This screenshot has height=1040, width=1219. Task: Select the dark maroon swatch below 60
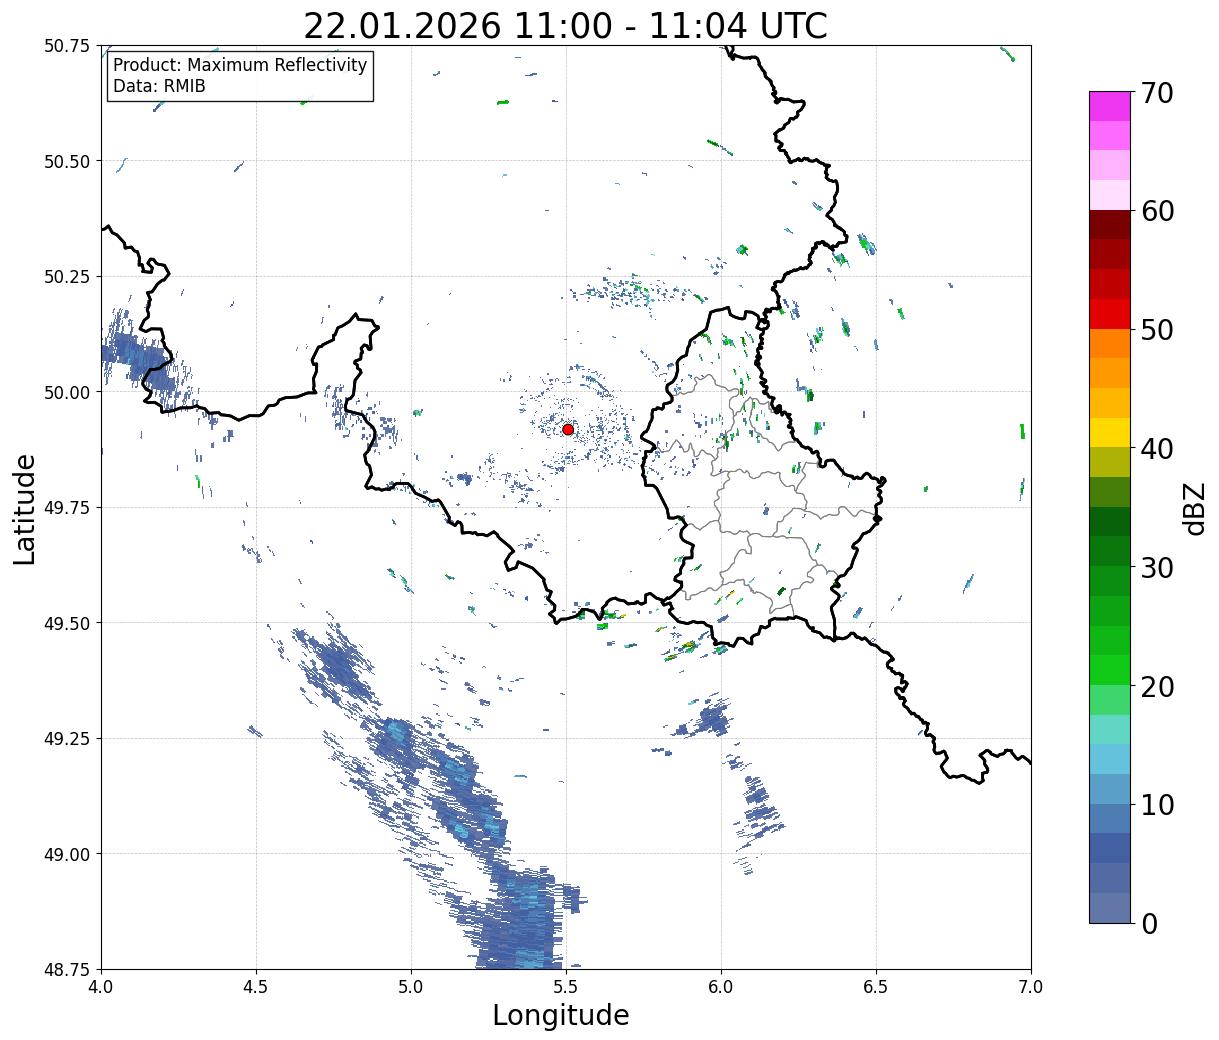pyautogui.click(x=1110, y=225)
